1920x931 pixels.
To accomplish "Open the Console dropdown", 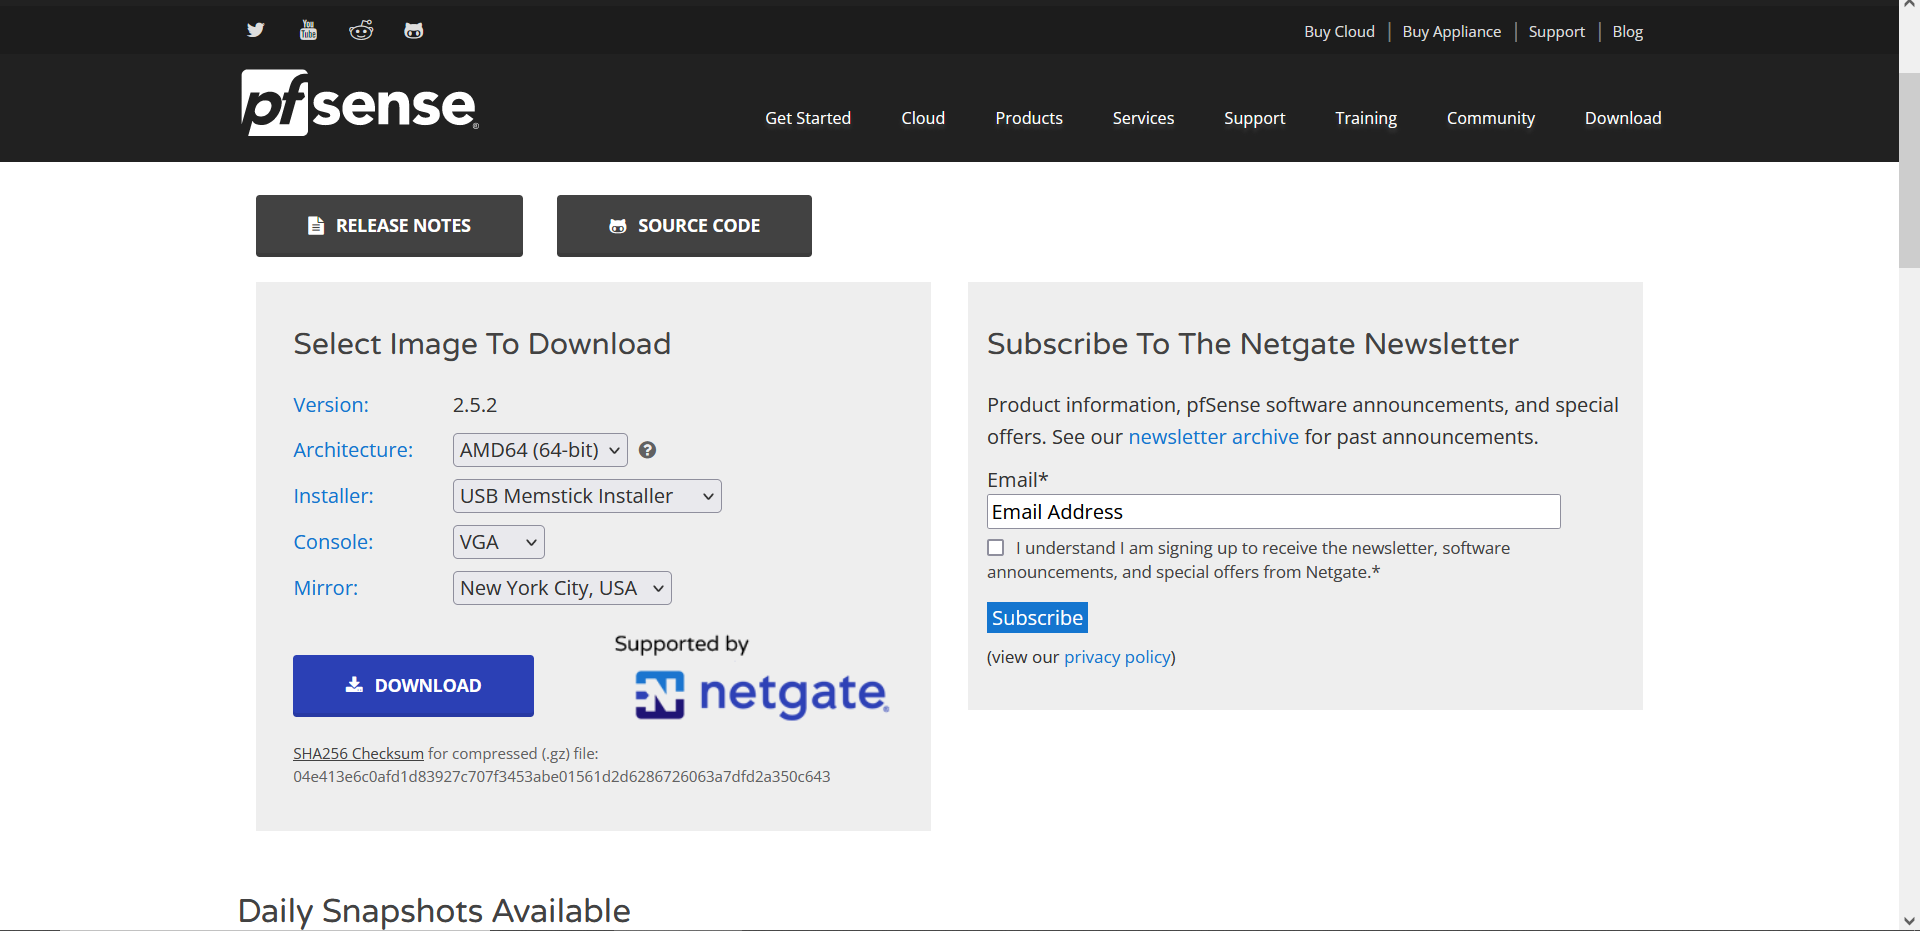I will coord(499,542).
